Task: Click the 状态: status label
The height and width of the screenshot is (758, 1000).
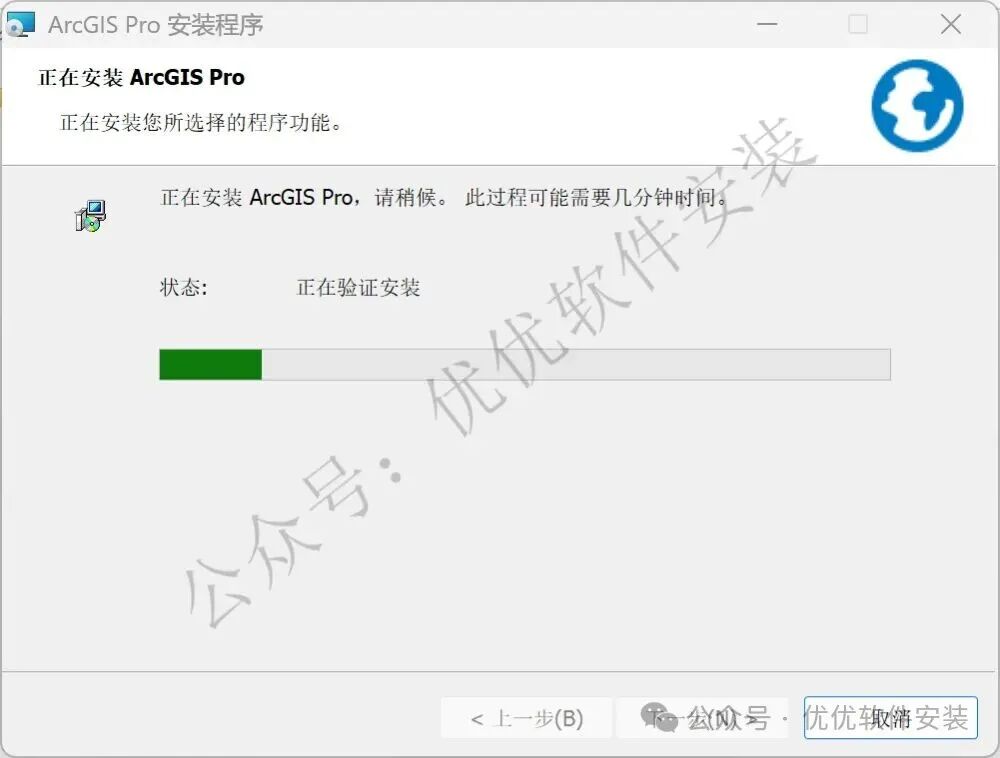Action: click(184, 288)
